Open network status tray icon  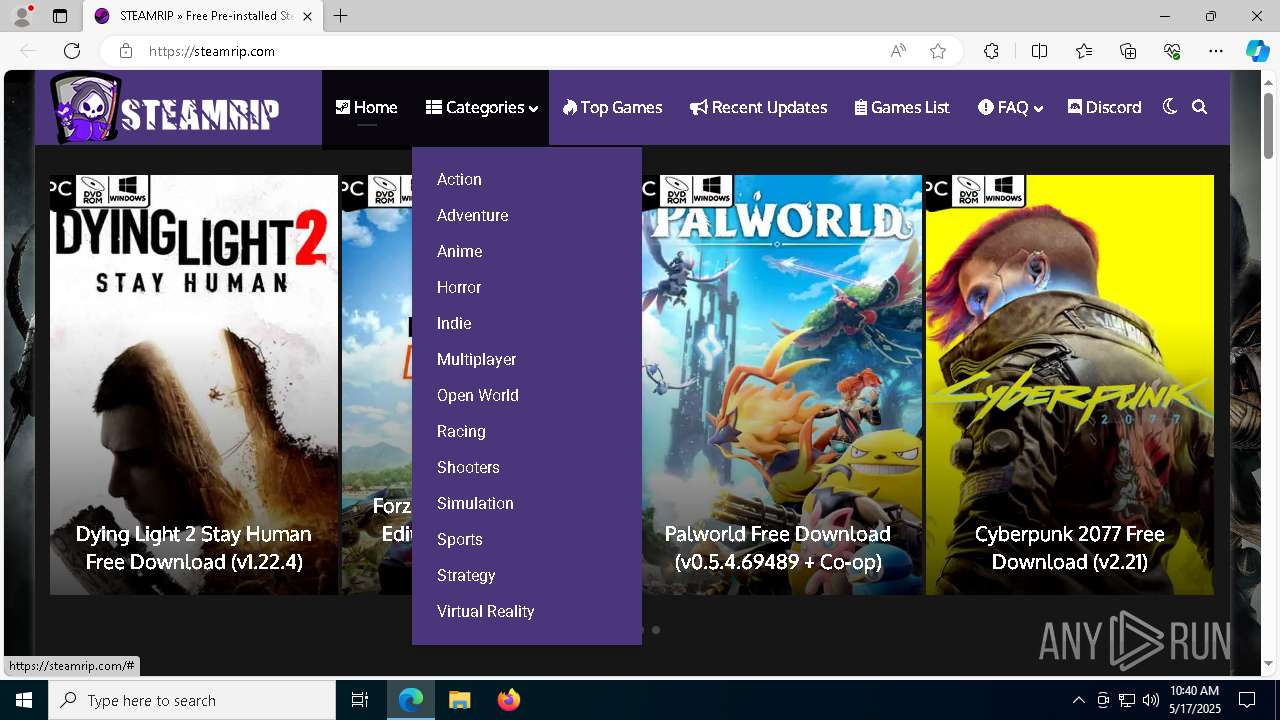[1126, 700]
